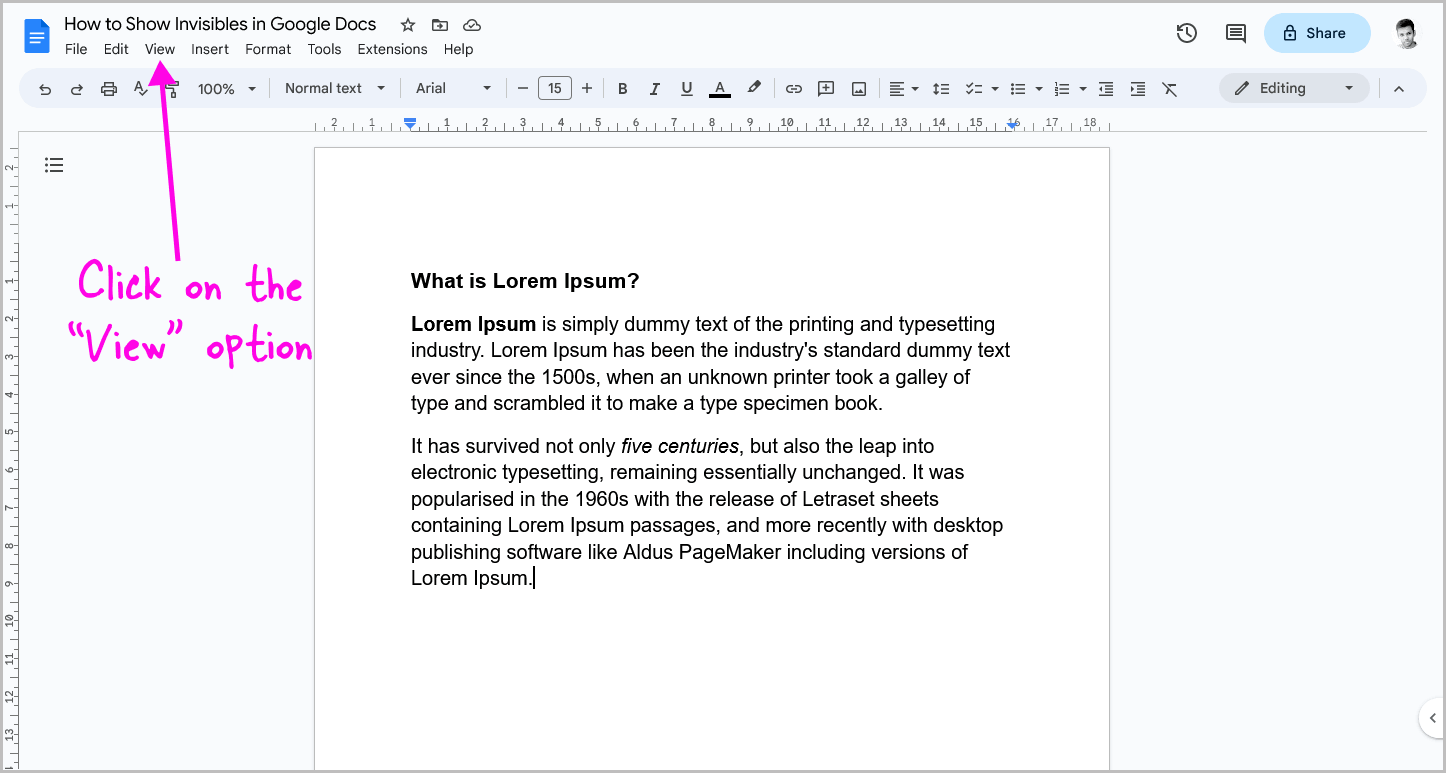Click inside the font size field
1446x773 pixels.
coord(555,88)
